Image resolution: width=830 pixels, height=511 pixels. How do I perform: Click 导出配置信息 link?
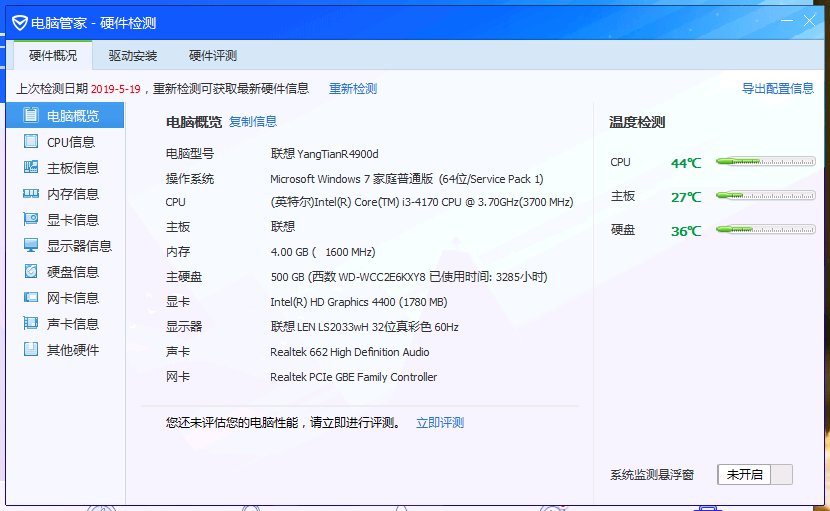[778, 88]
